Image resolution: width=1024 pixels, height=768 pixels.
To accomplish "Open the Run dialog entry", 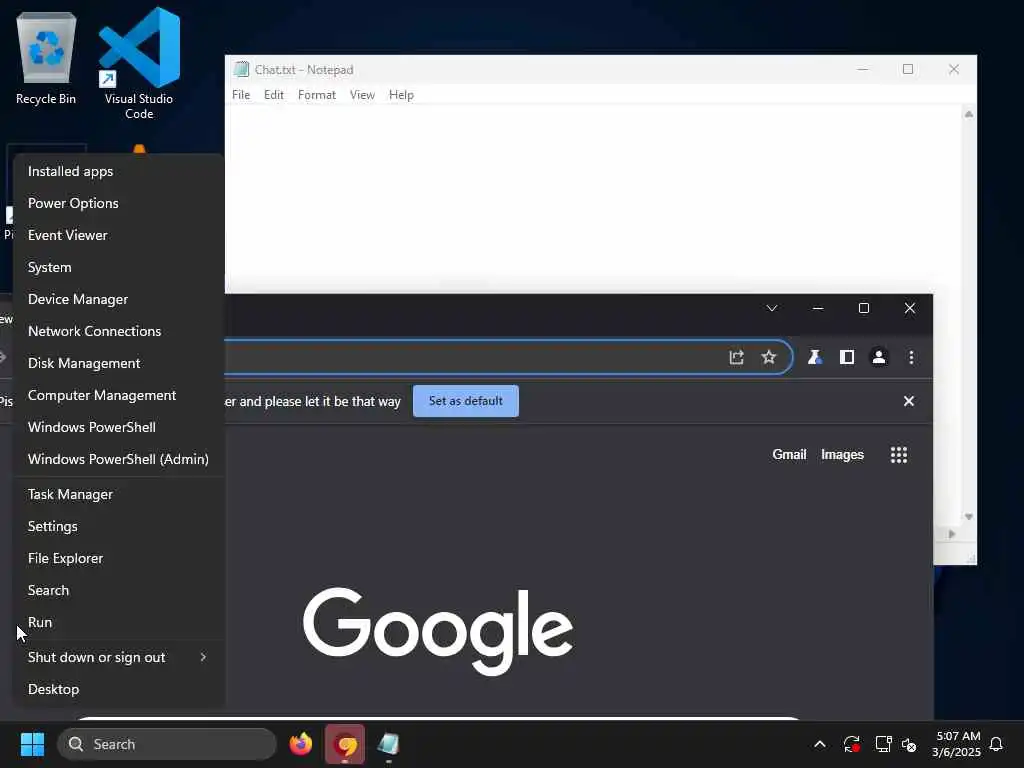I will click(x=119, y=622).
